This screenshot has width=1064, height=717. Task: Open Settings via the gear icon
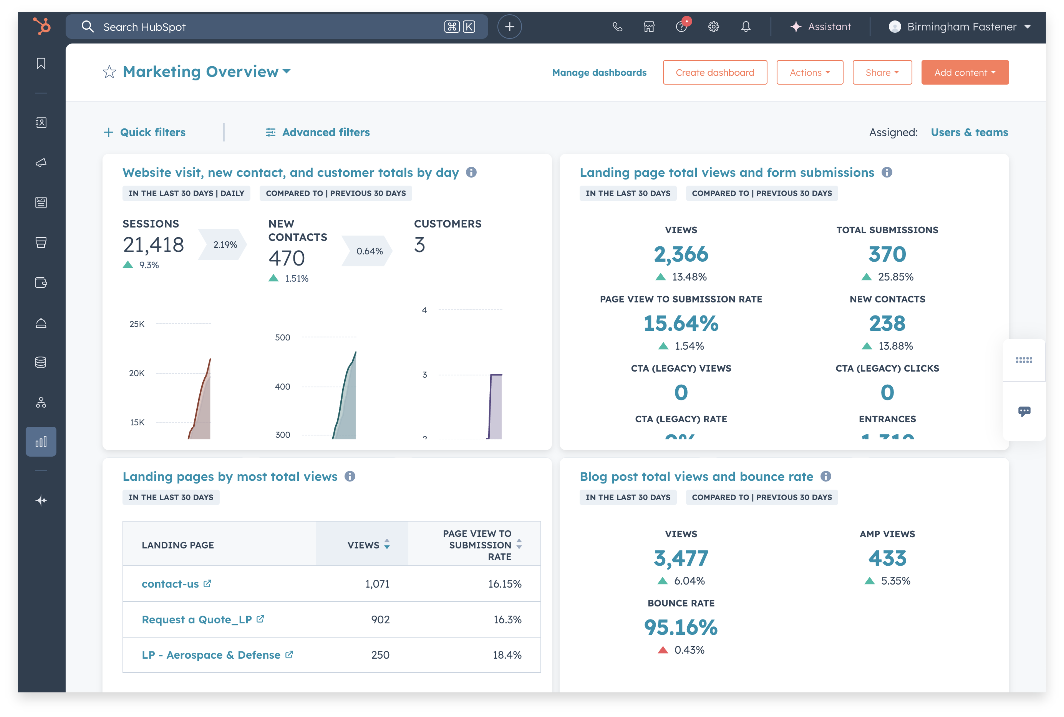(x=713, y=26)
